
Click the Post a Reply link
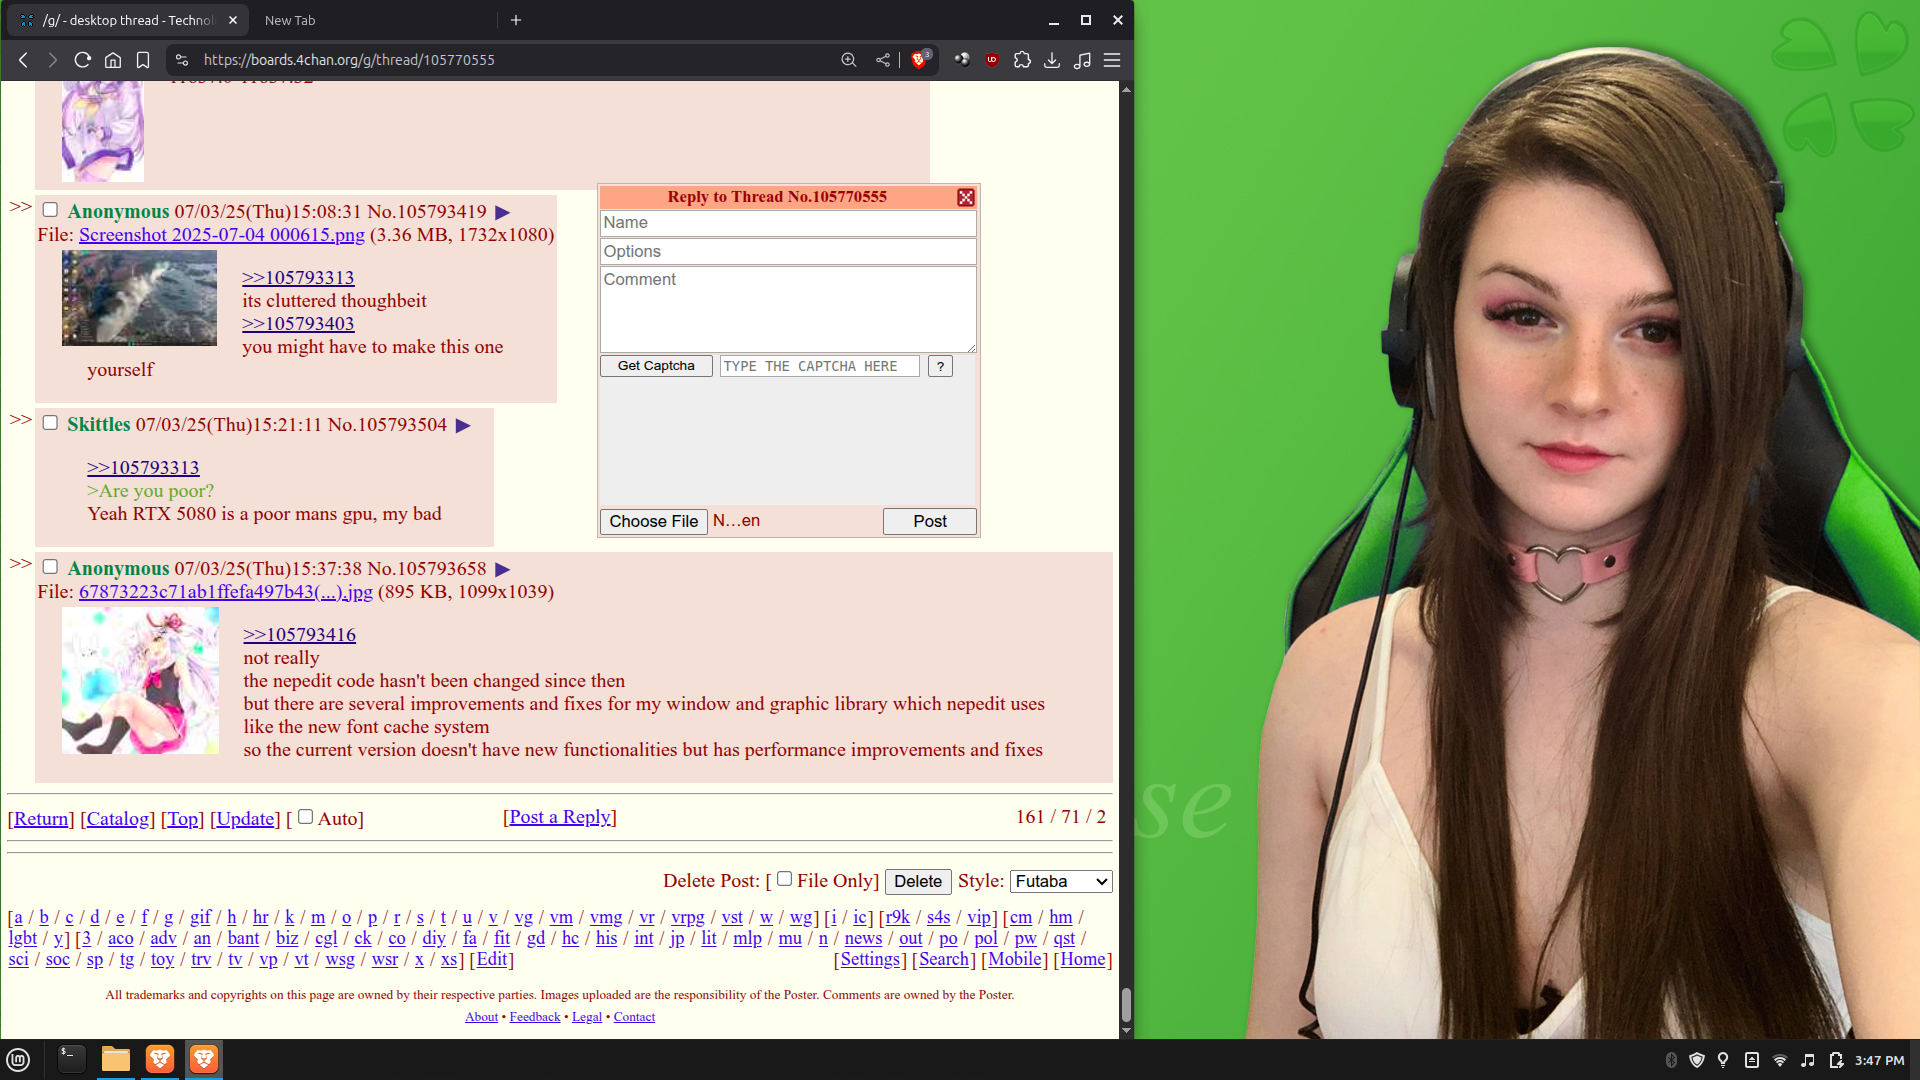560,817
